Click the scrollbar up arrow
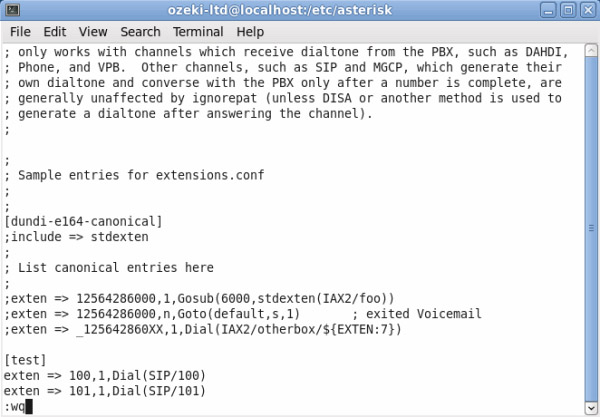The image size is (600, 417). pos(591,50)
